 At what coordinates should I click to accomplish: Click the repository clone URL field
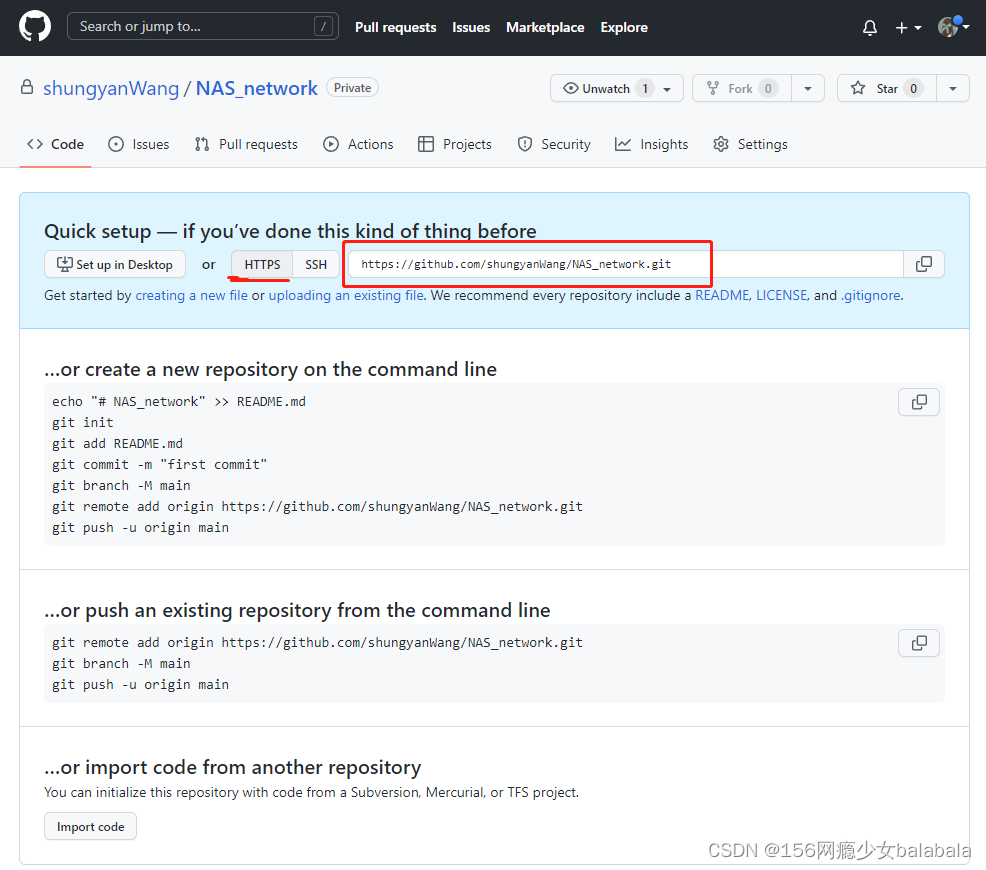(626, 265)
